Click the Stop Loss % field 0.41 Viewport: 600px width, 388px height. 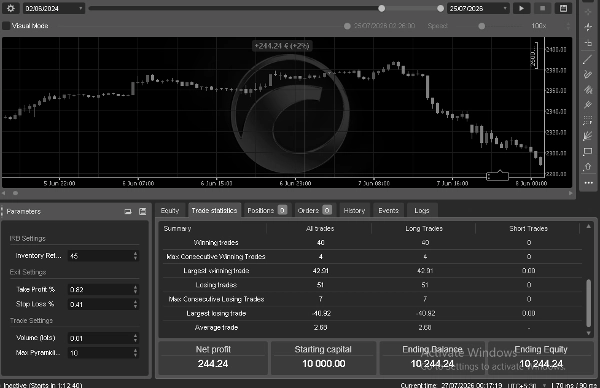[103, 305]
